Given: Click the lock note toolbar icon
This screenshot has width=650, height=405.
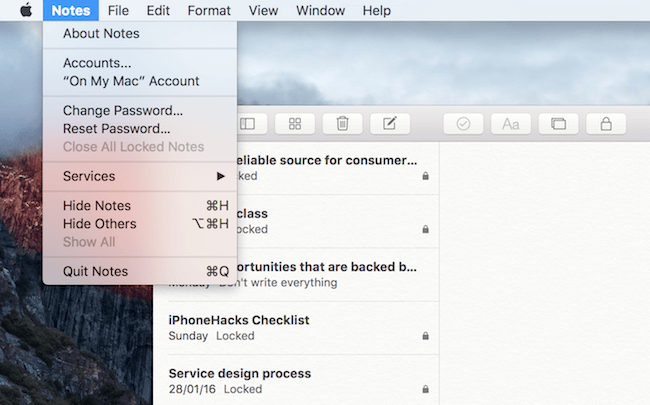Looking at the screenshot, I should 606,124.
